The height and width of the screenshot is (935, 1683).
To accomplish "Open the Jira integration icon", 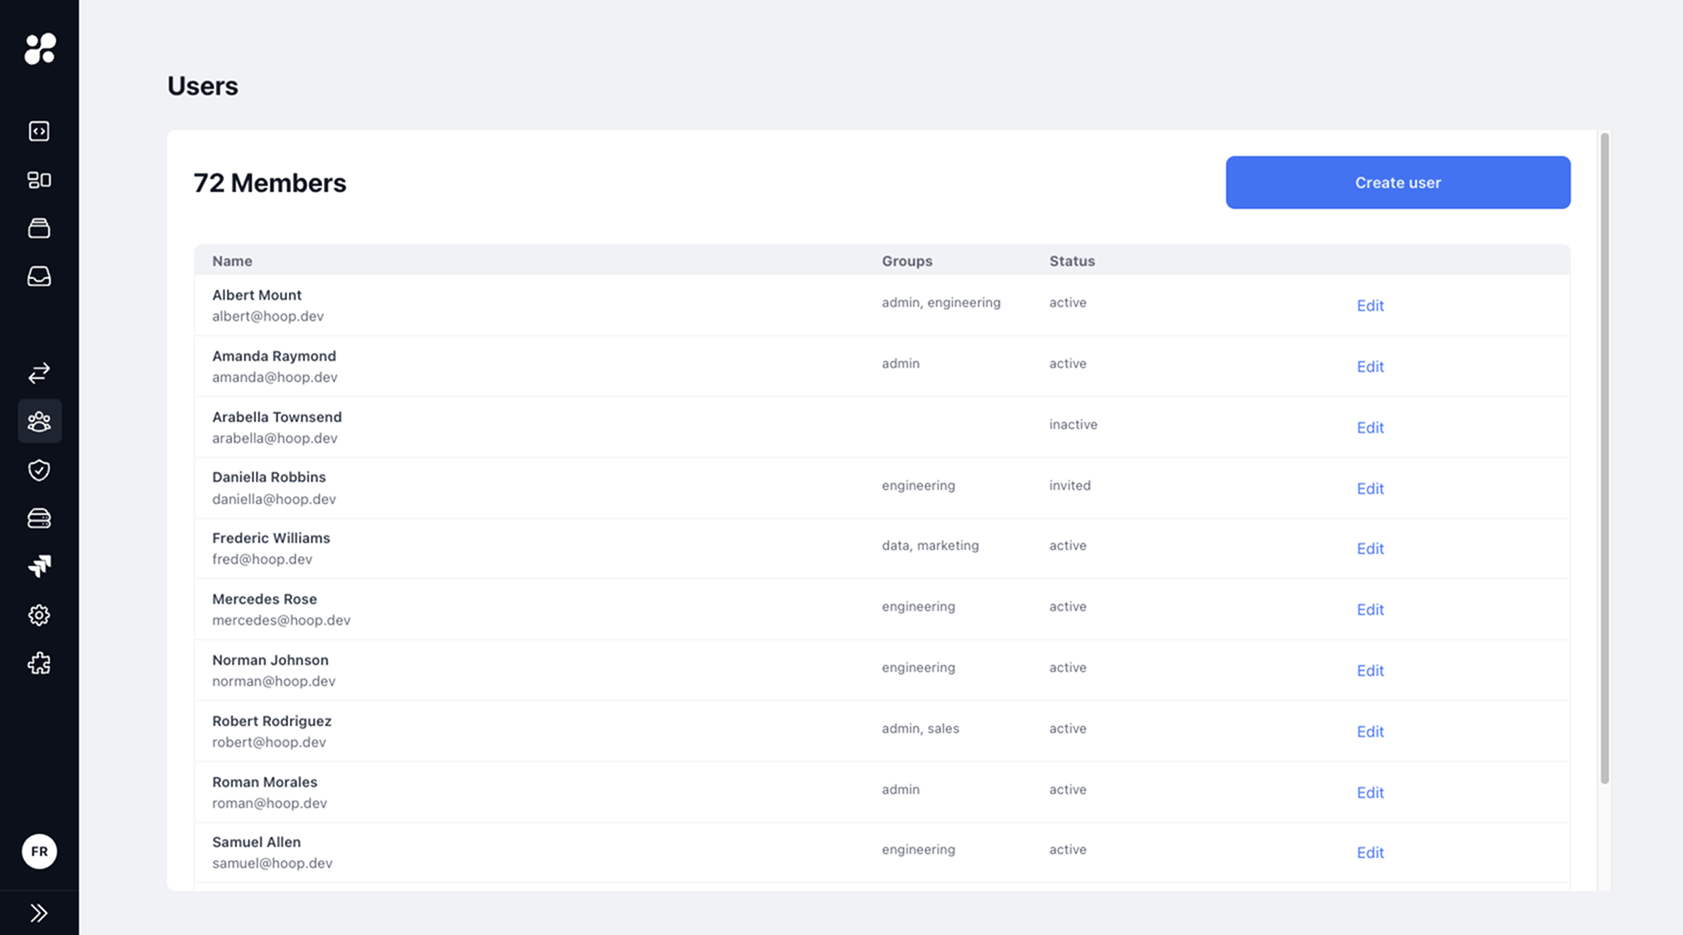I will coord(38,566).
